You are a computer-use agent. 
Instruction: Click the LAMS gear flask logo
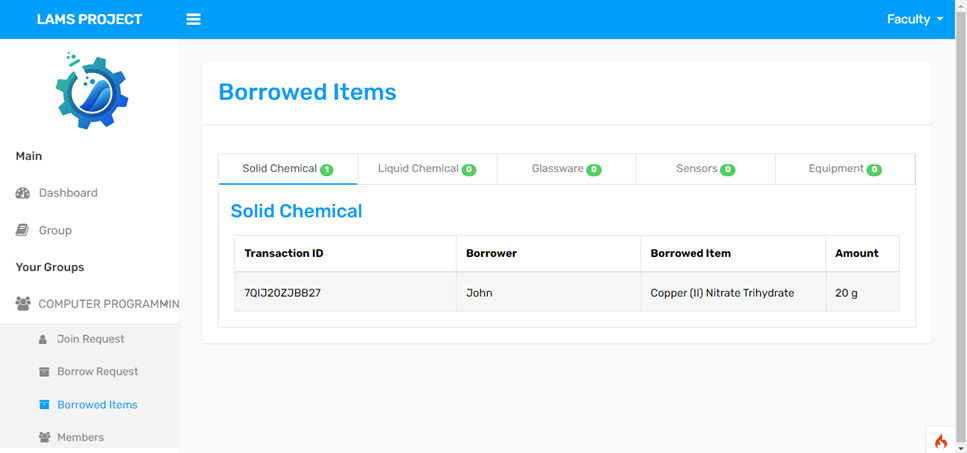coord(92,91)
